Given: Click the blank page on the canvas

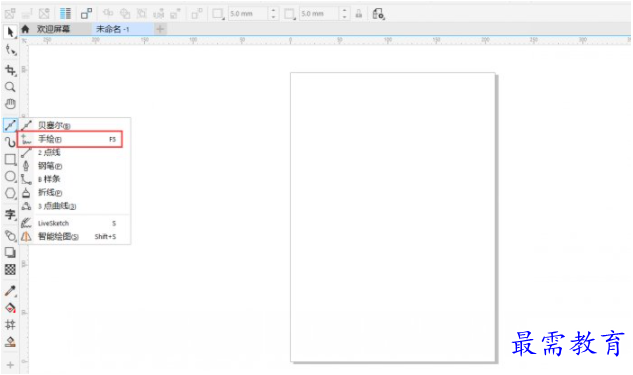Looking at the screenshot, I should [393, 217].
